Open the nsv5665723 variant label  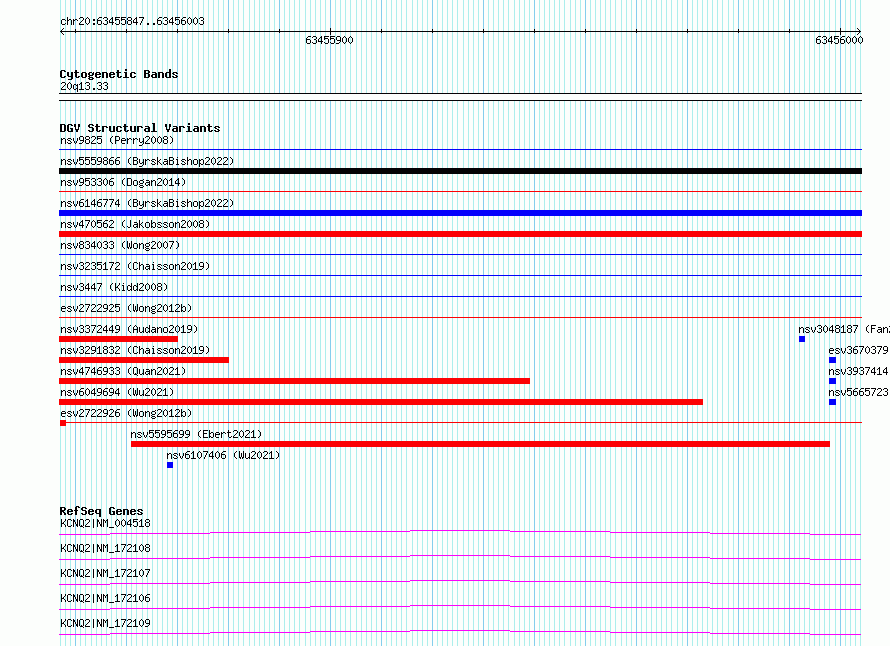[x=858, y=392]
